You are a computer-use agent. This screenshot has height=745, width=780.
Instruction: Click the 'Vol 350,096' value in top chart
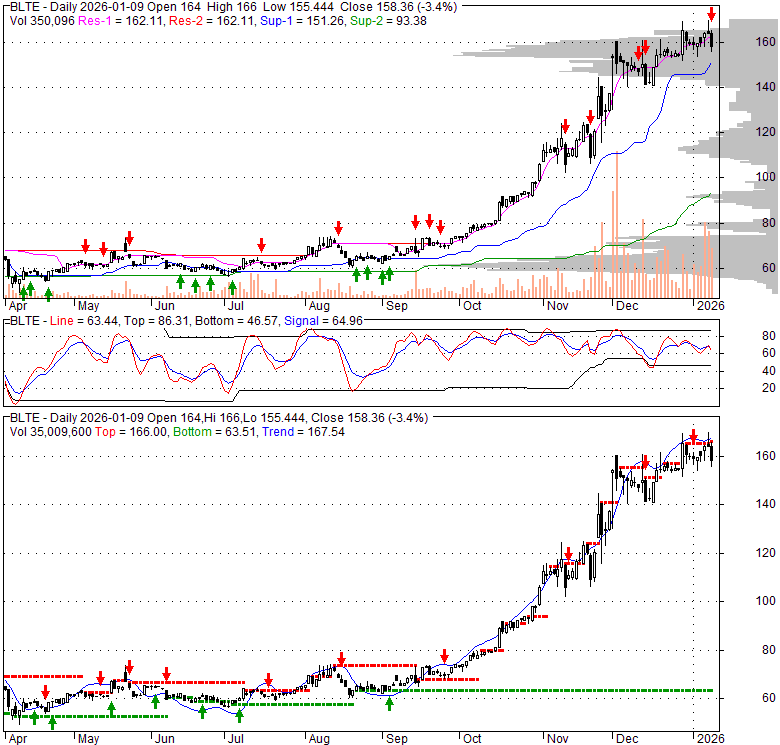pos(42,21)
